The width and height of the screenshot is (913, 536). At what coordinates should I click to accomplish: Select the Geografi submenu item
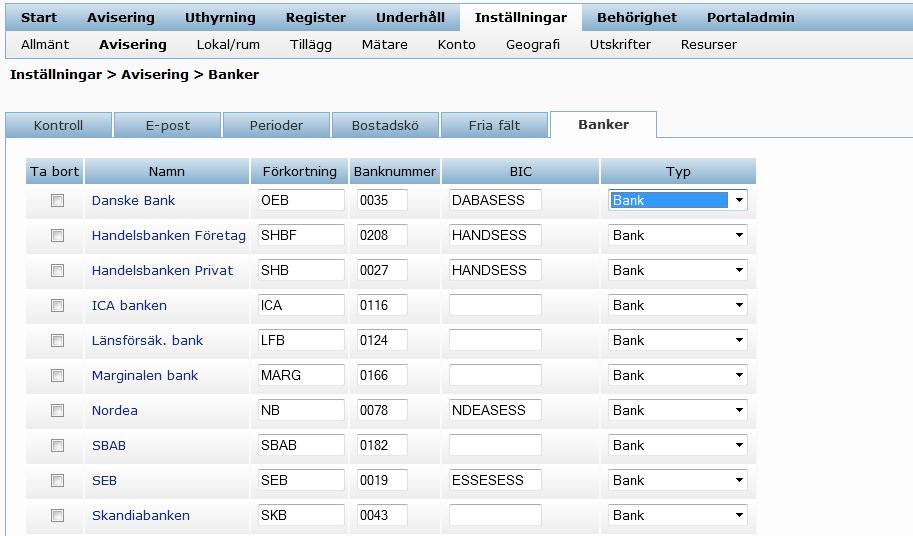tap(533, 44)
